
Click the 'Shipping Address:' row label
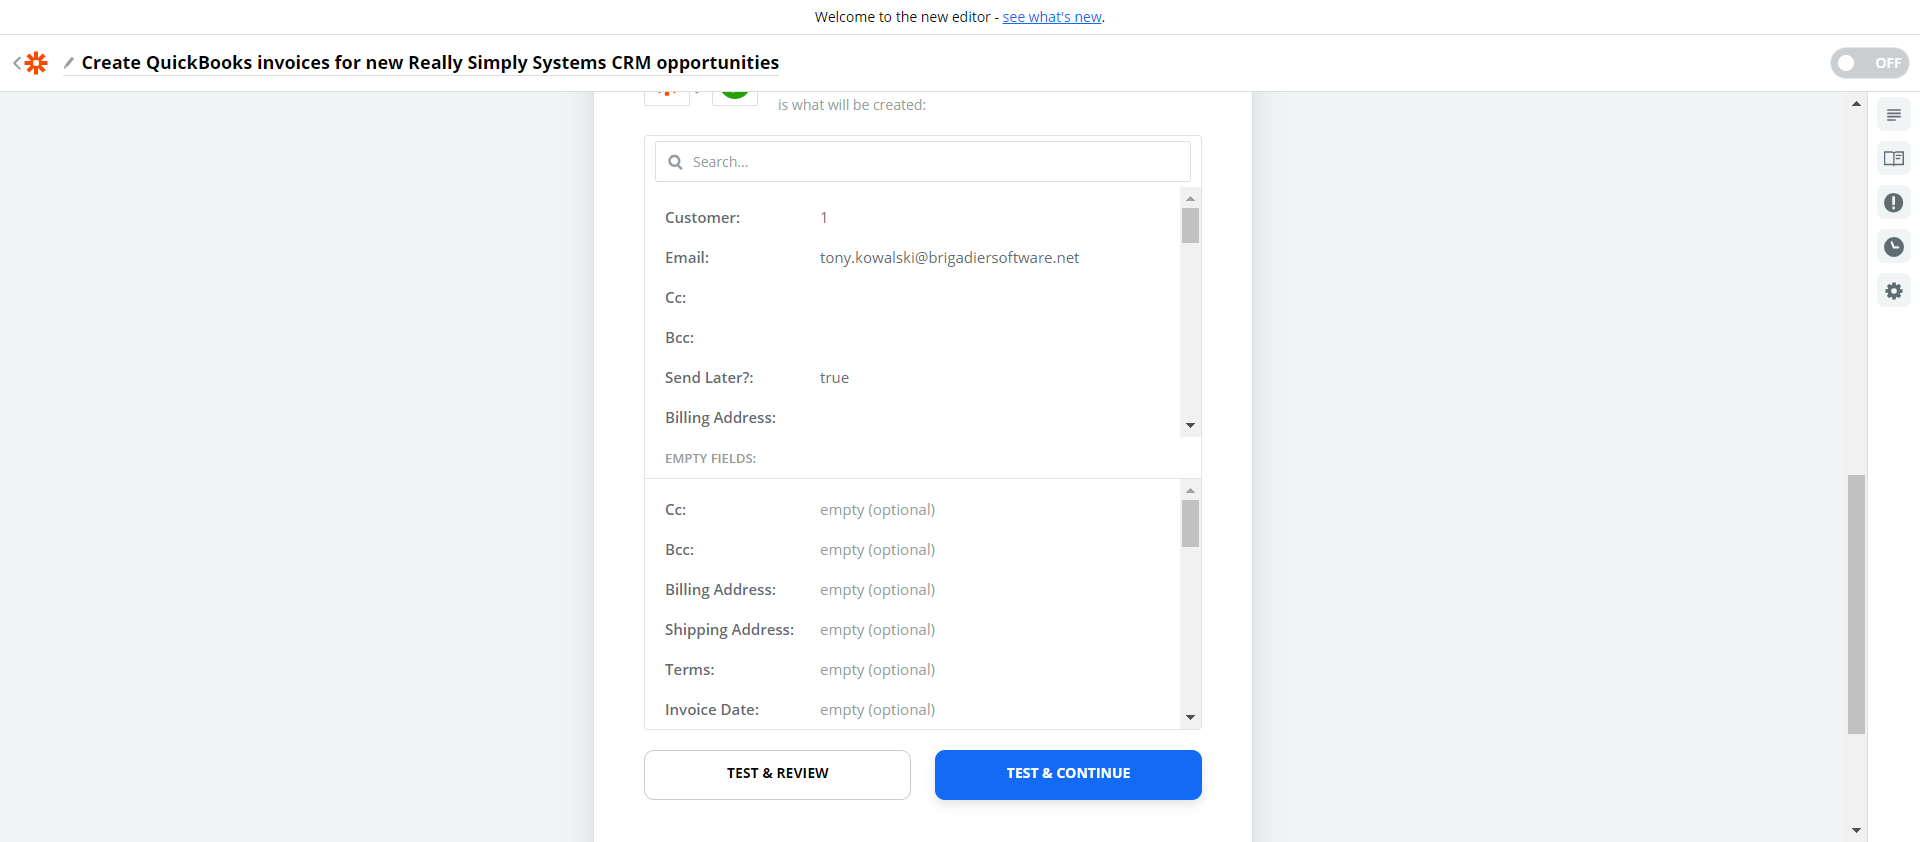click(729, 630)
